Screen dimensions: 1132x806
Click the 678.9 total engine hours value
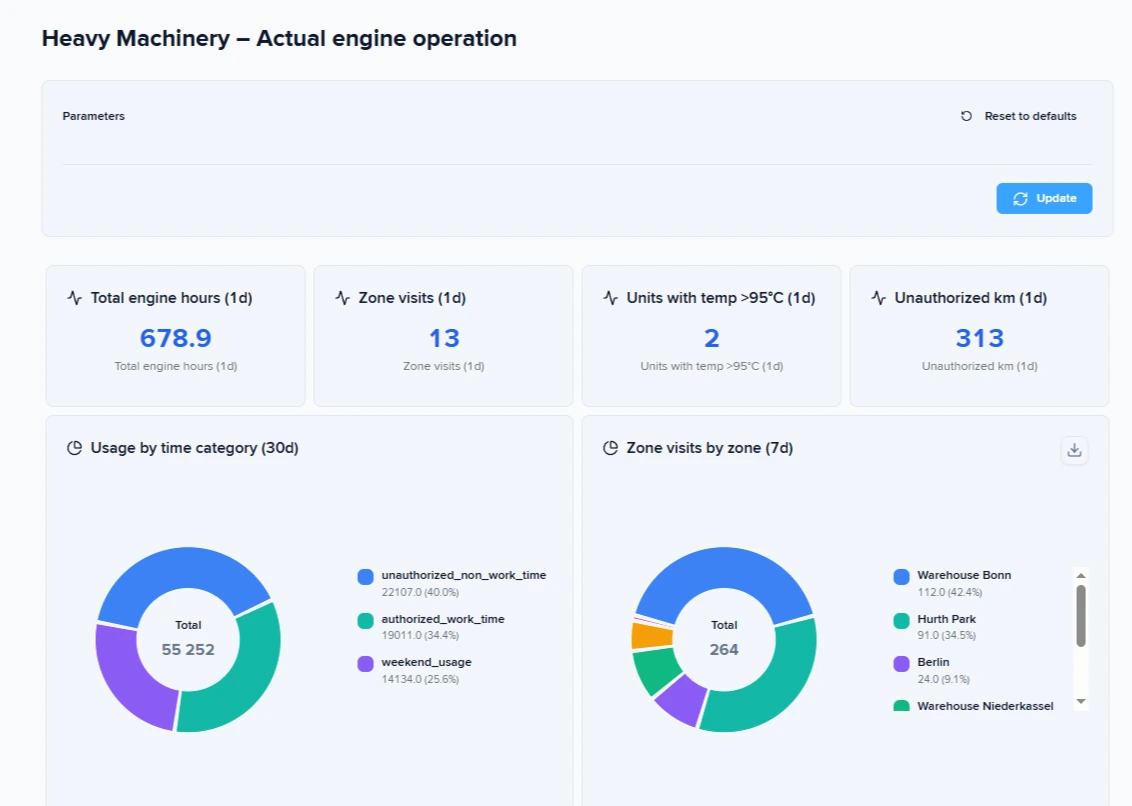coord(175,338)
